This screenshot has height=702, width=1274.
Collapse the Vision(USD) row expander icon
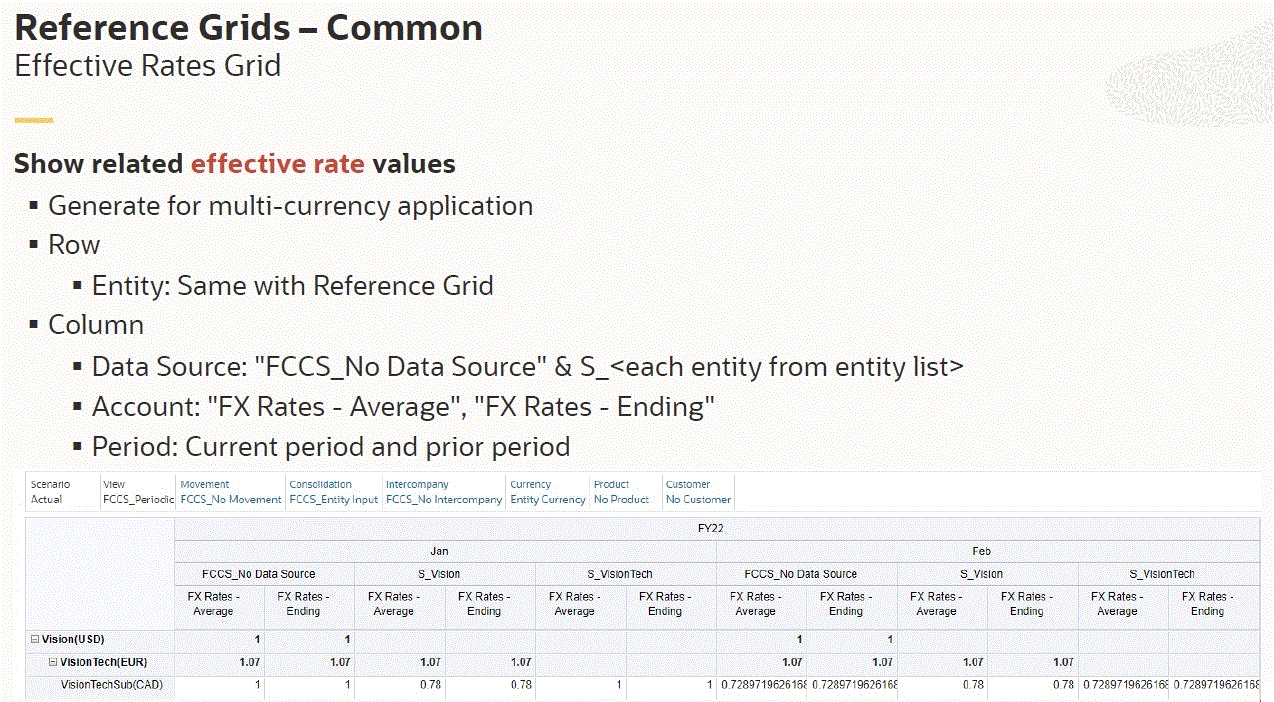35,639
